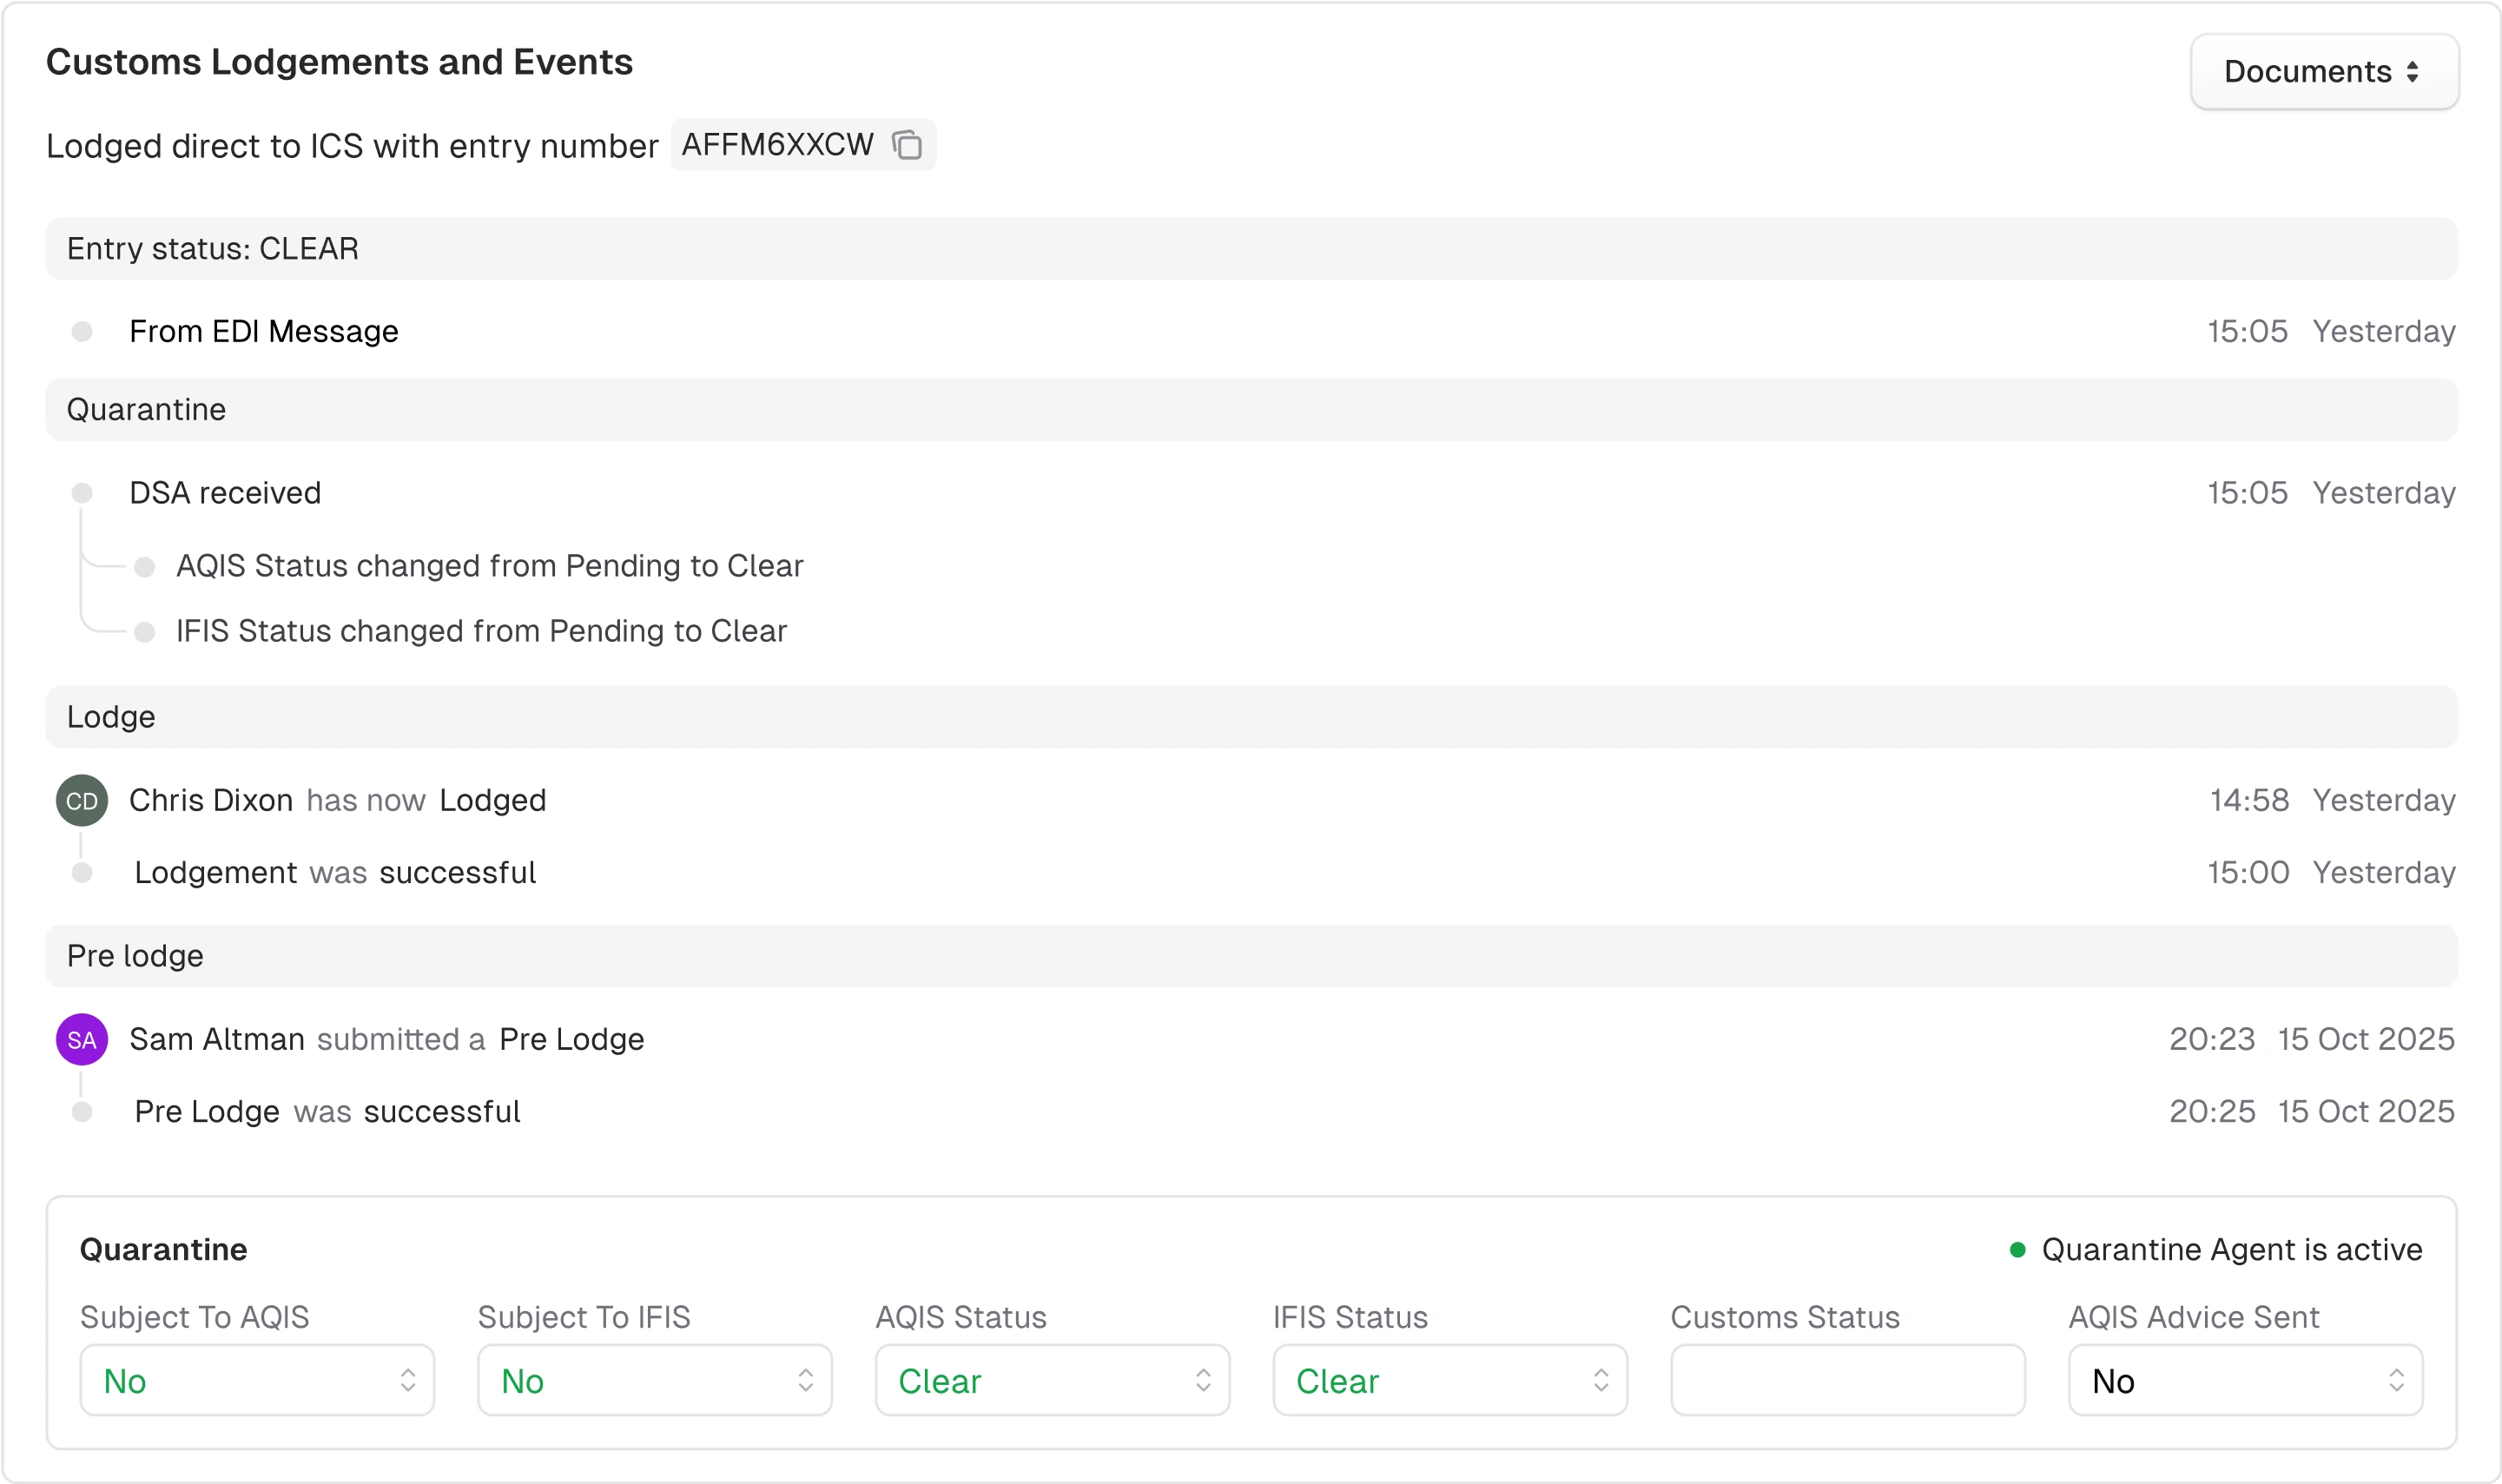Click the DSA received timeline dot
Image resolution: width=2502 pixels, height=1484 pixels.
[x=82, y=493]
